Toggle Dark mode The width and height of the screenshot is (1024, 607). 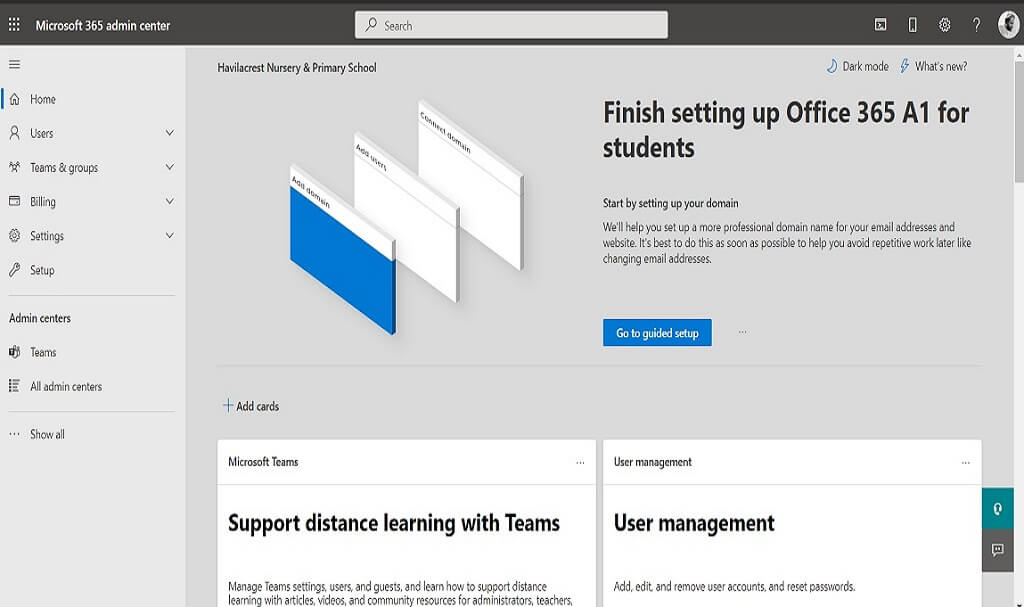(x=857, y=67)
